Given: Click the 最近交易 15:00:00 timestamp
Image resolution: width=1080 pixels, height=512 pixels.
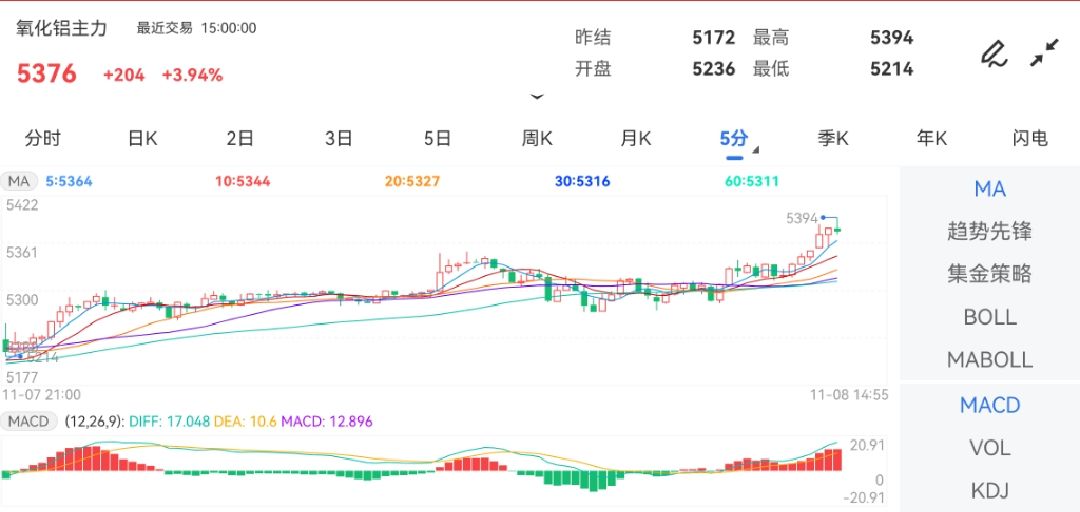Looking at the screenshot, I should click(x=196, y=28).
